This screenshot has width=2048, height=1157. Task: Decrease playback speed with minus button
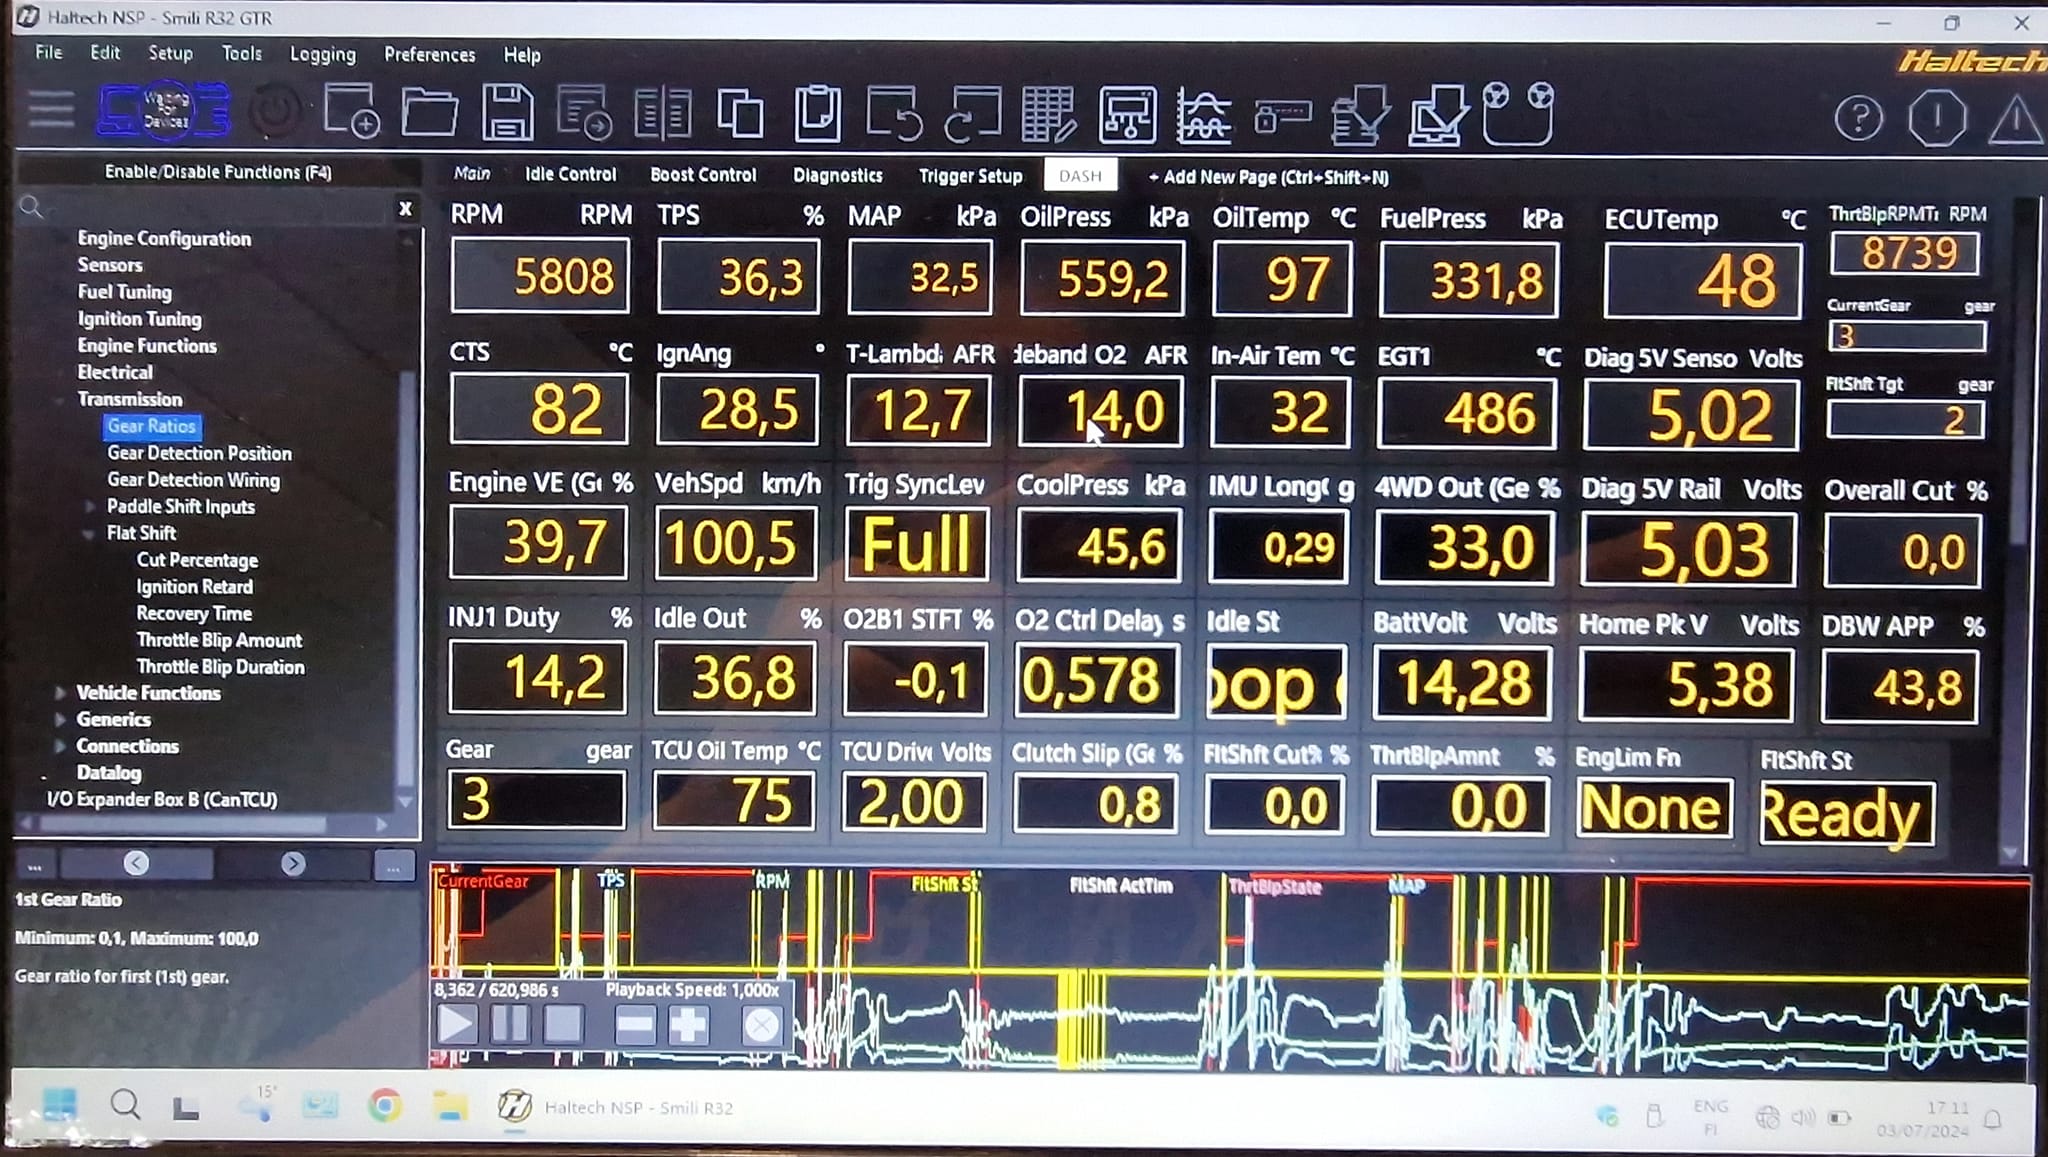pyautogui.click(x=635, y=1024)
